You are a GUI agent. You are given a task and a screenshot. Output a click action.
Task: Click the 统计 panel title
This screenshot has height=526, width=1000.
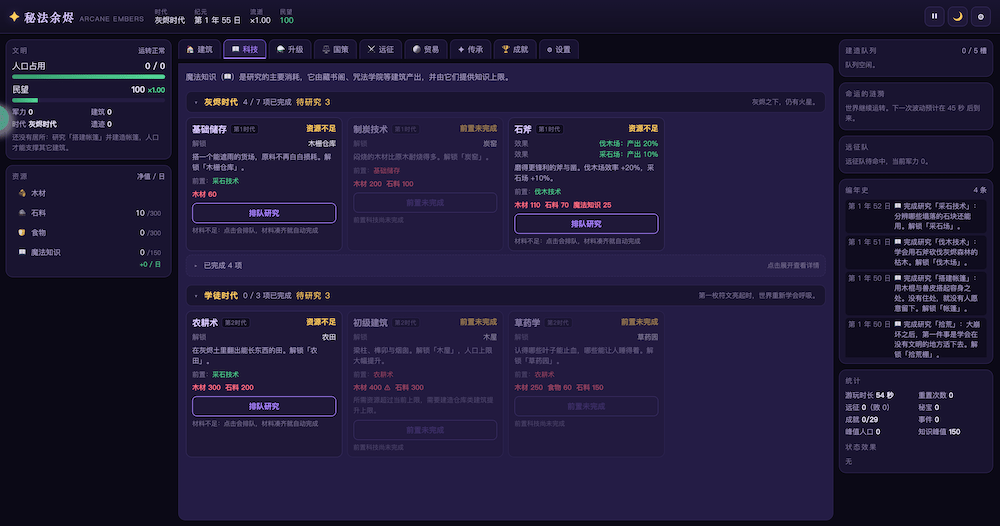[853, 381]
